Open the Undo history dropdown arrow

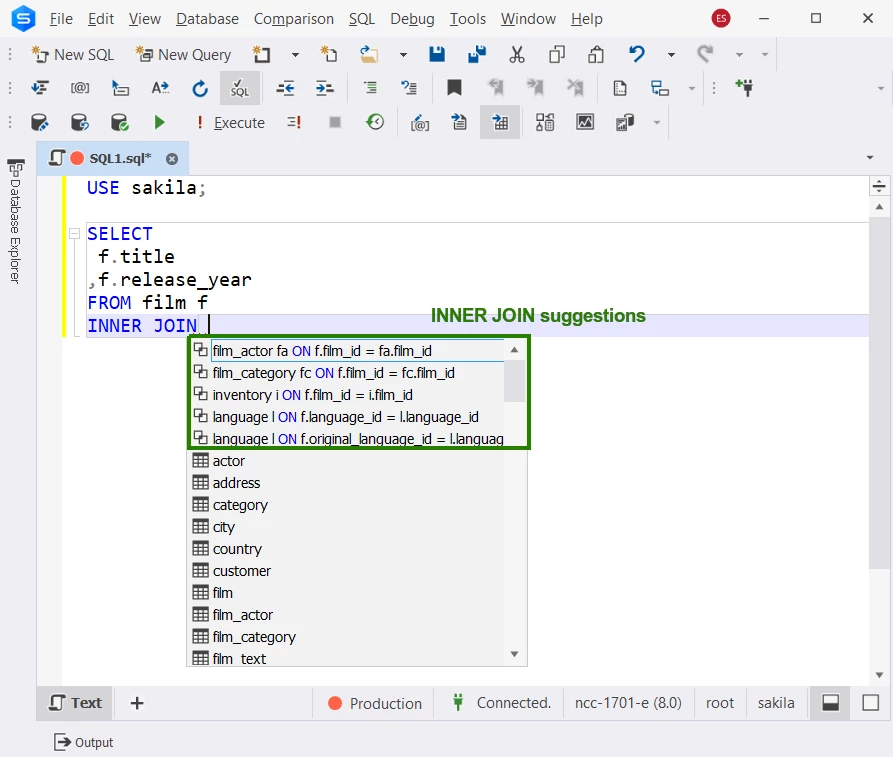671,55
